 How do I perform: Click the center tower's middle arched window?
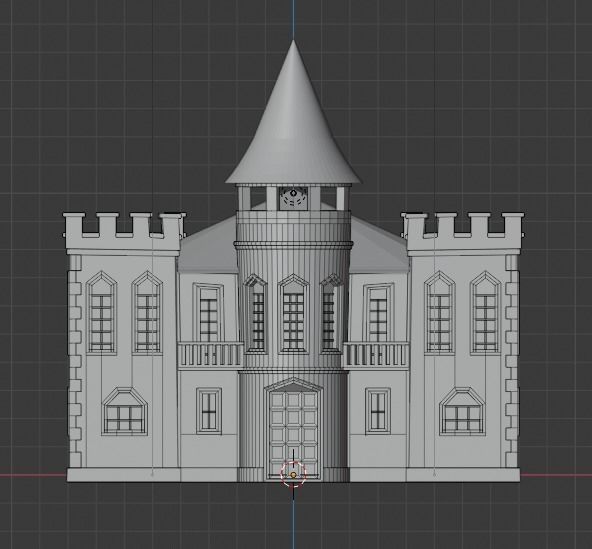tap(293, 314)
